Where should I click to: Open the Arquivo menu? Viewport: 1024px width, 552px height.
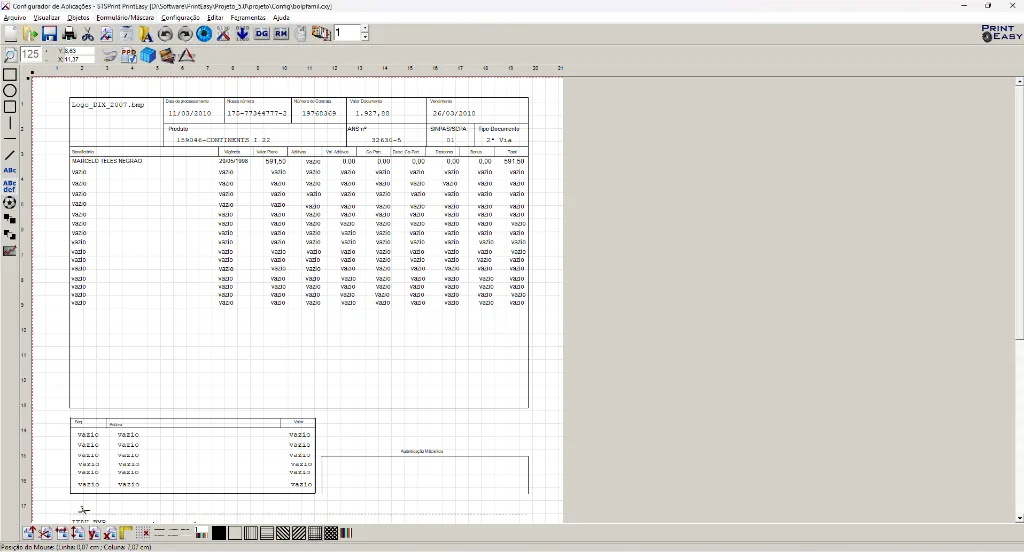click(15, 18)
